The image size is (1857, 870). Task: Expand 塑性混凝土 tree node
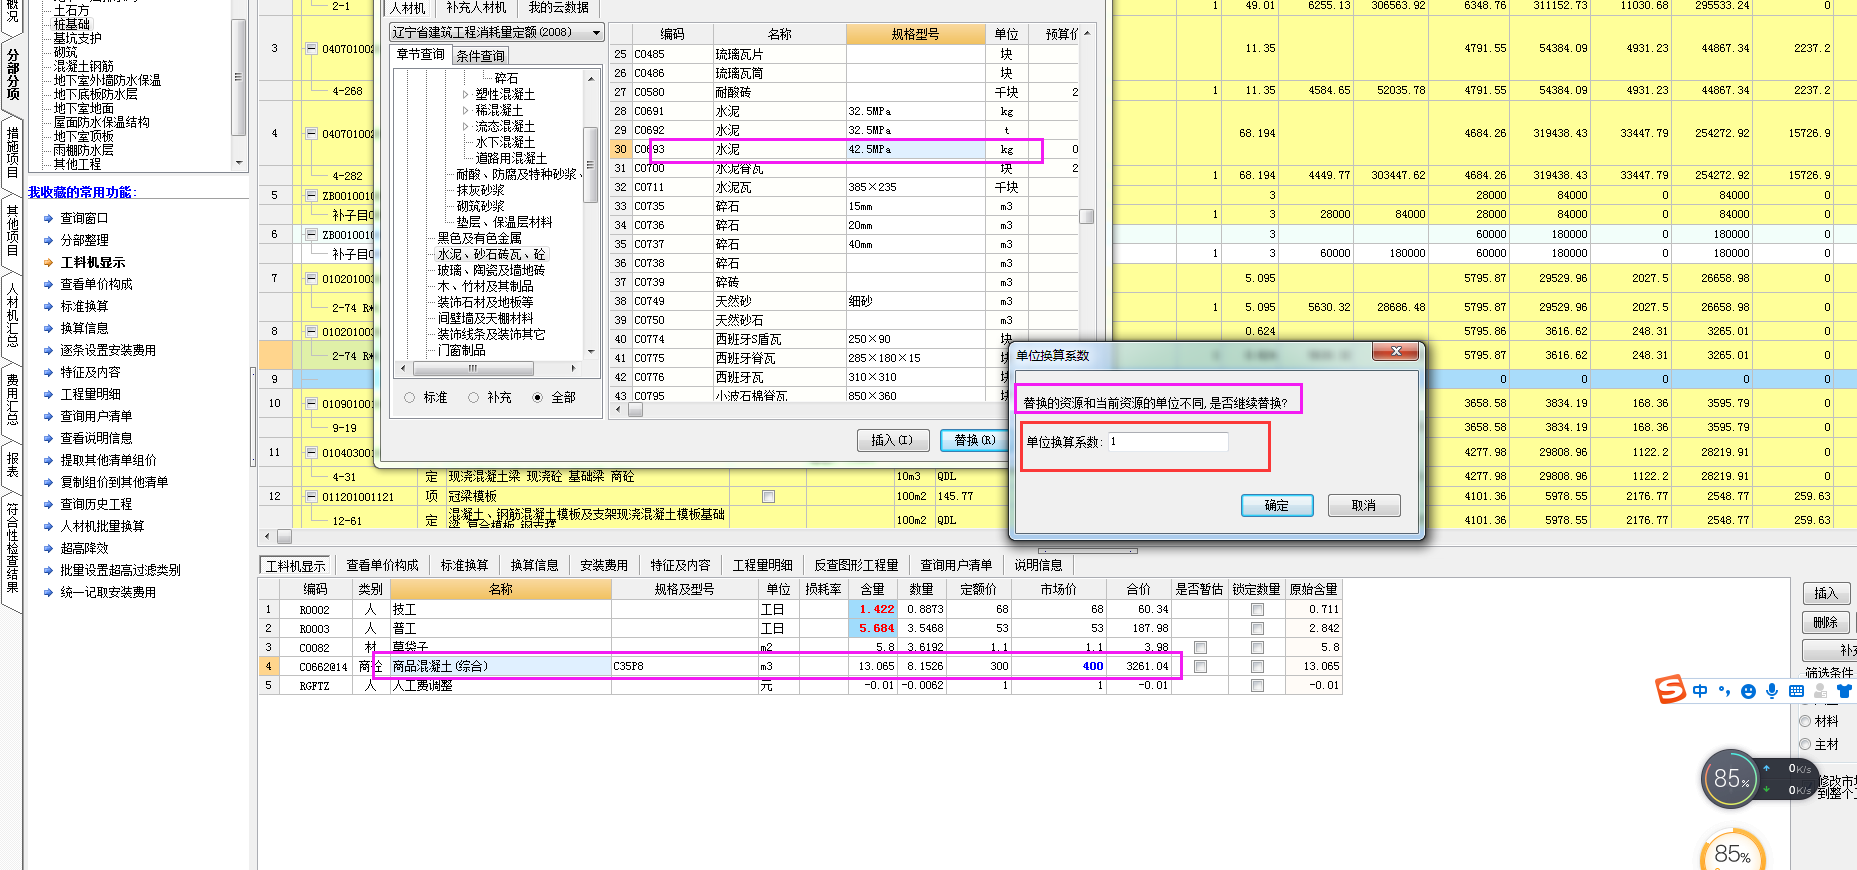click(x=465, y=94)
